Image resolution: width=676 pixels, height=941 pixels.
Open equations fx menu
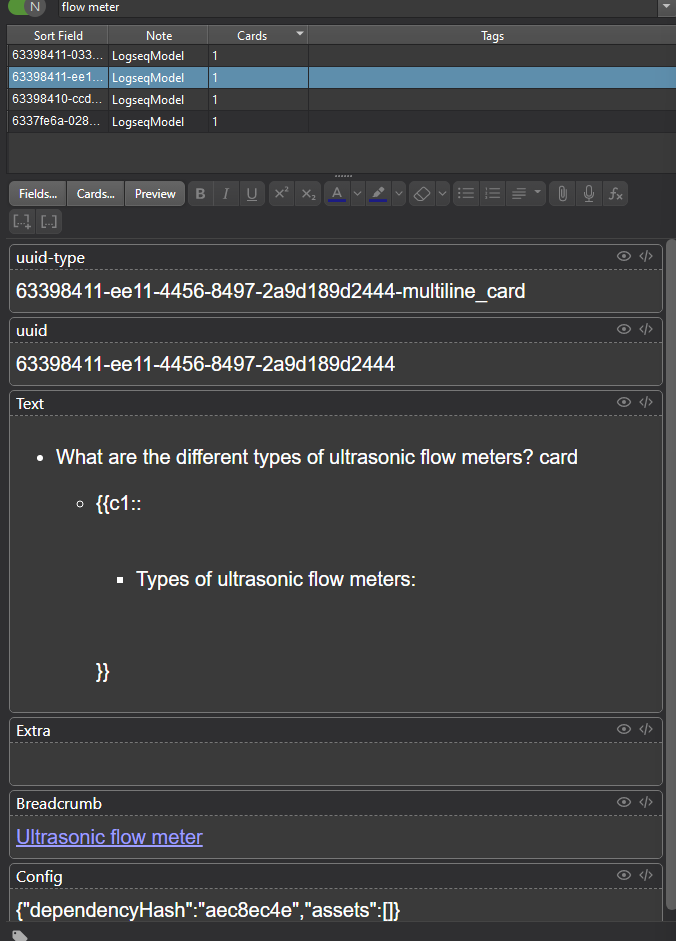tap(615, 194)
